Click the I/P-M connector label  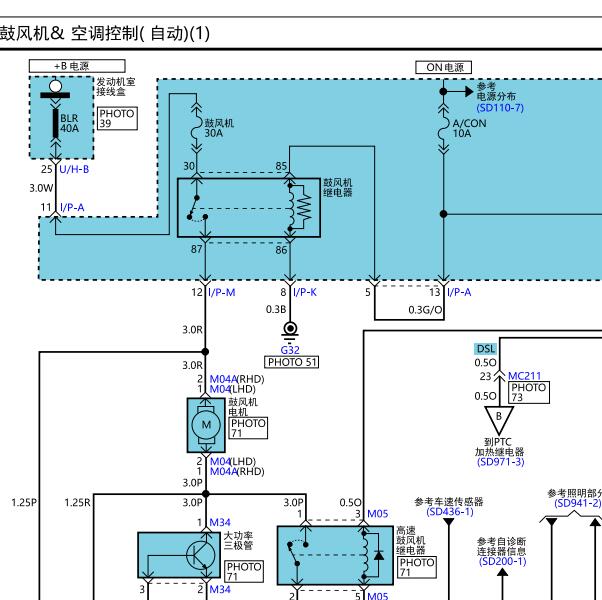click(x=222, y=292)
